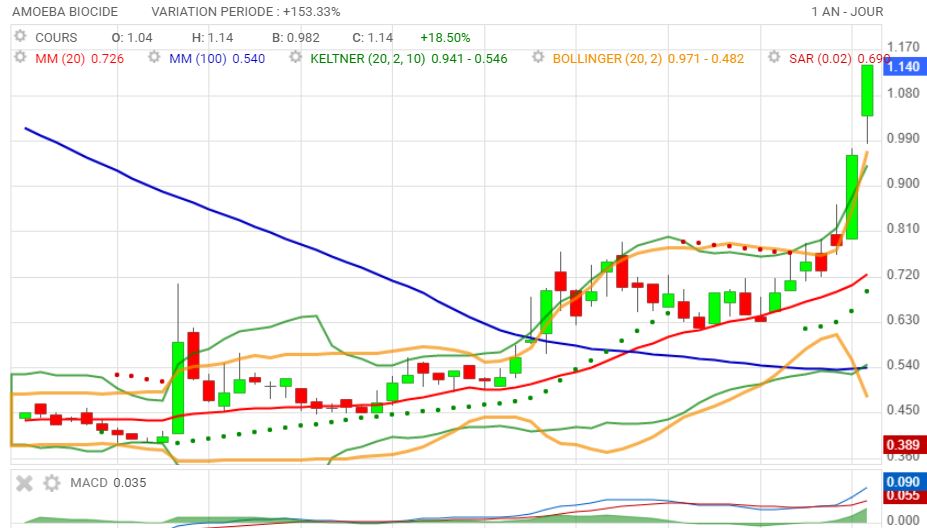Click the 0.450 price axis label
This screenshot has height=528, width=927.
(903, 410)
